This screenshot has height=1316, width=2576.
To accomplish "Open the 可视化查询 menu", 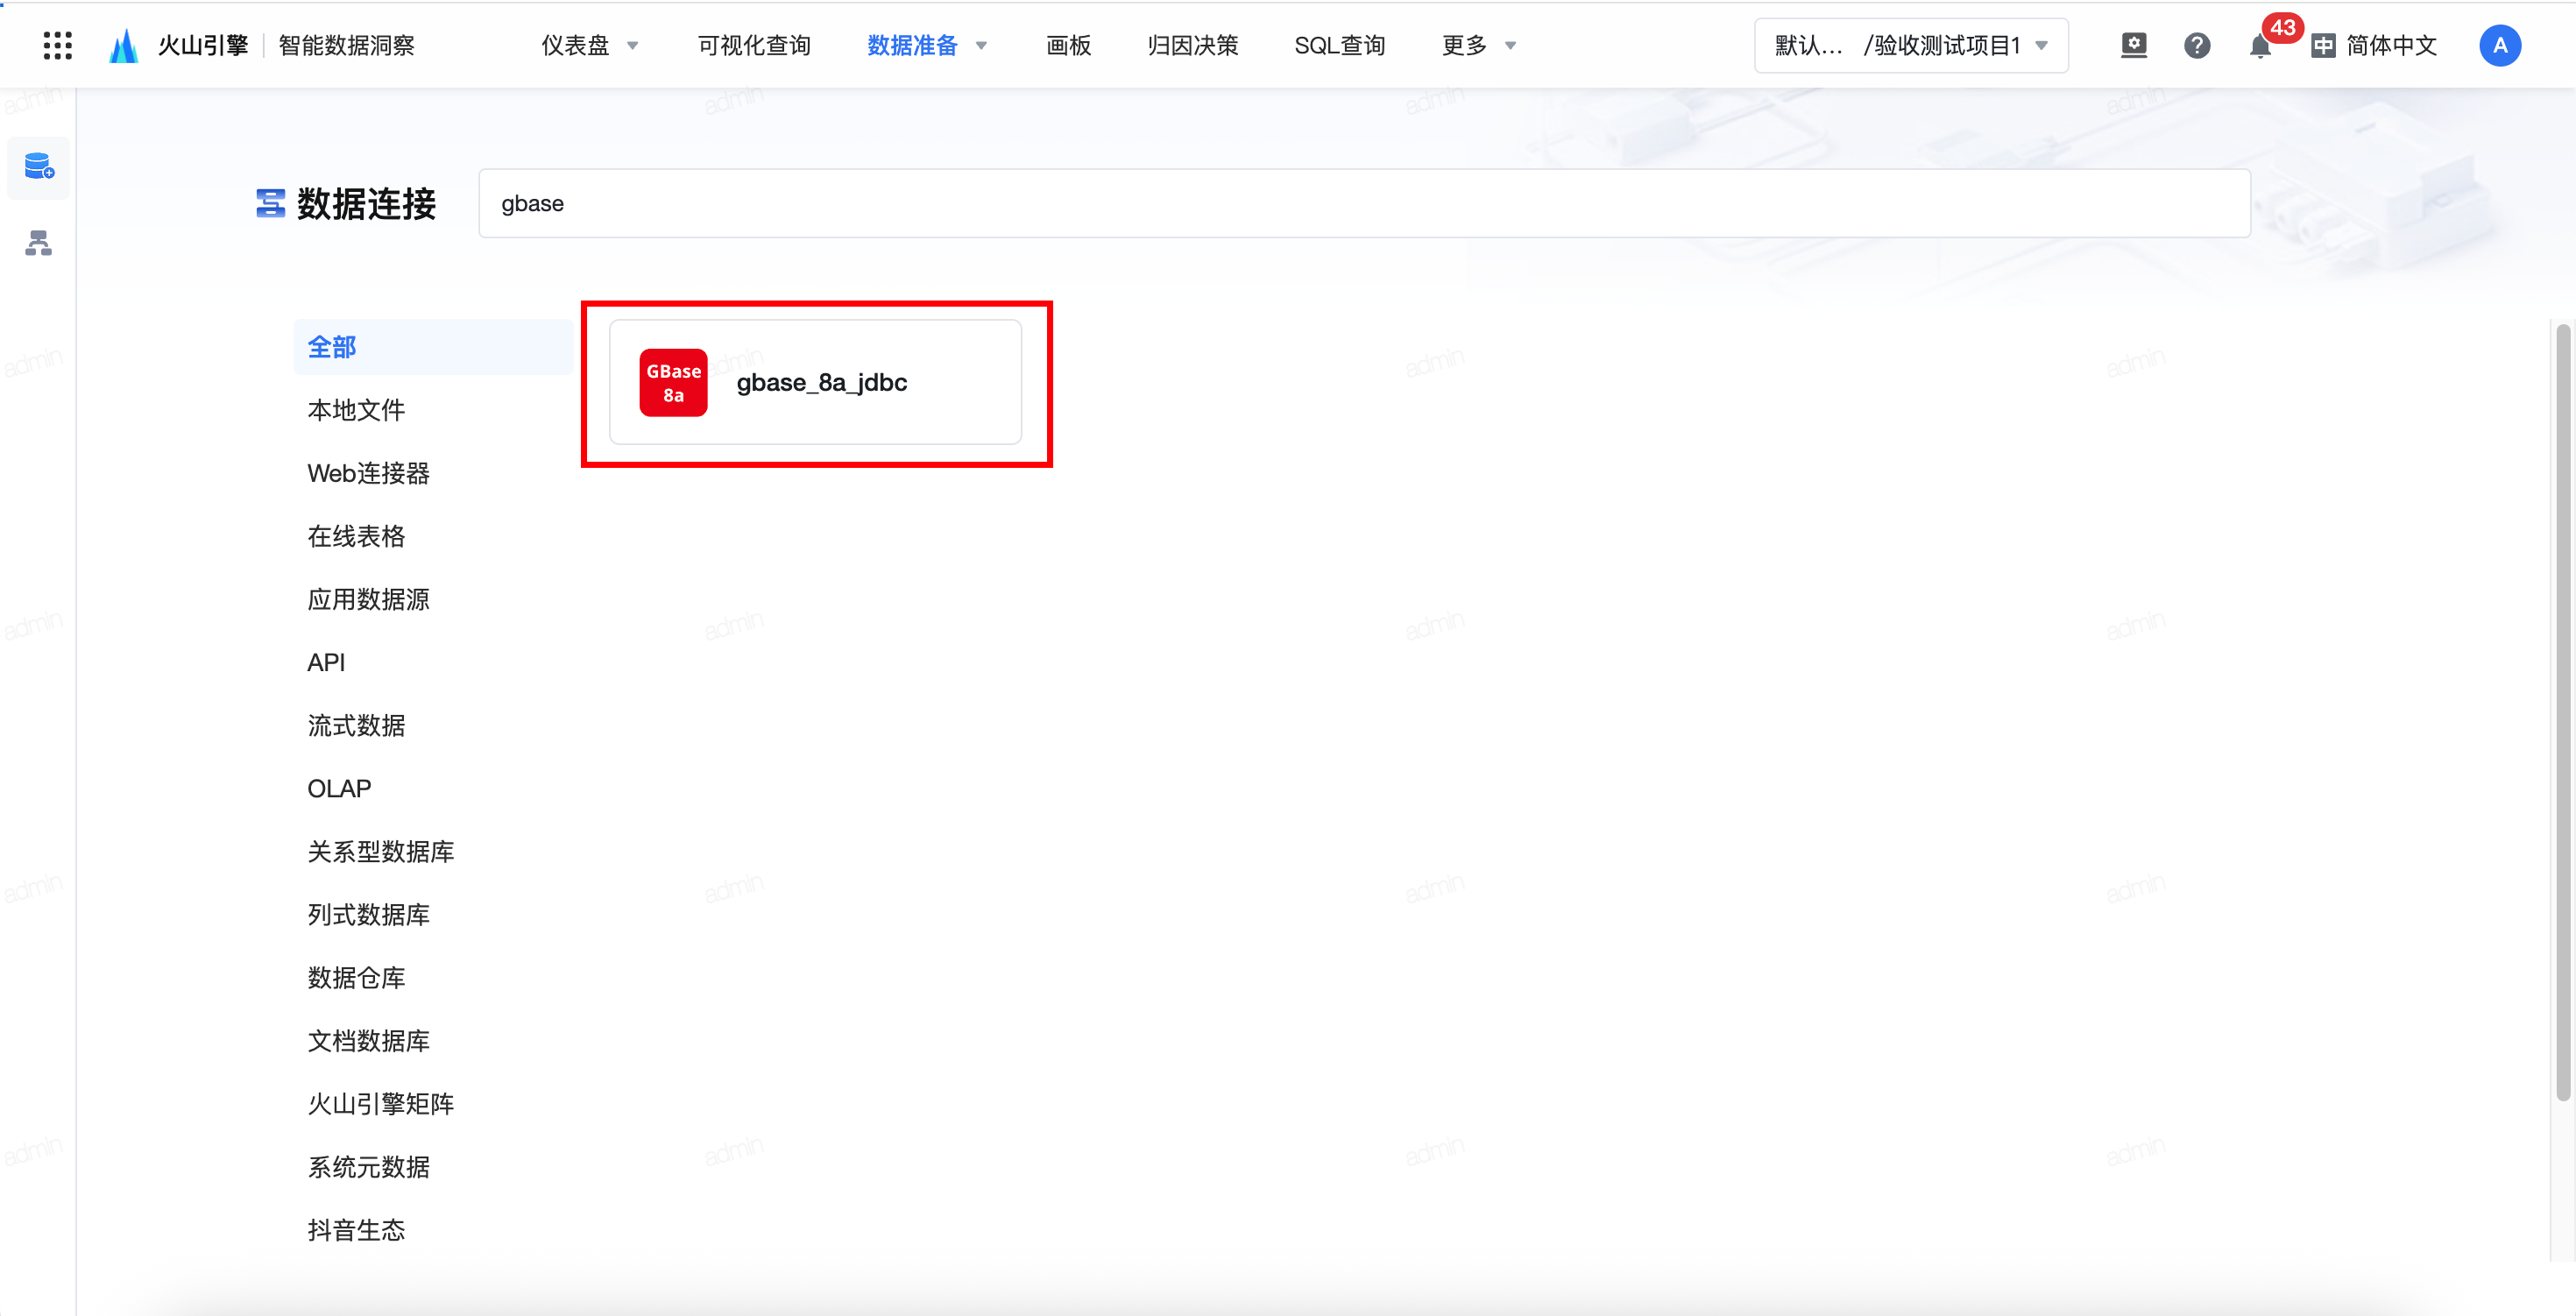I will tap(754, 45).
